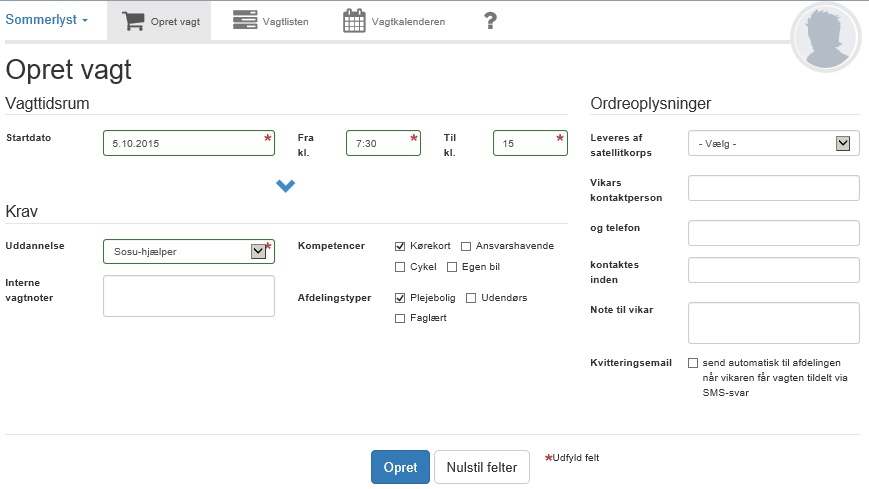
Task: Click the shopping cart icon for Opret vagt
Action: 132,21
